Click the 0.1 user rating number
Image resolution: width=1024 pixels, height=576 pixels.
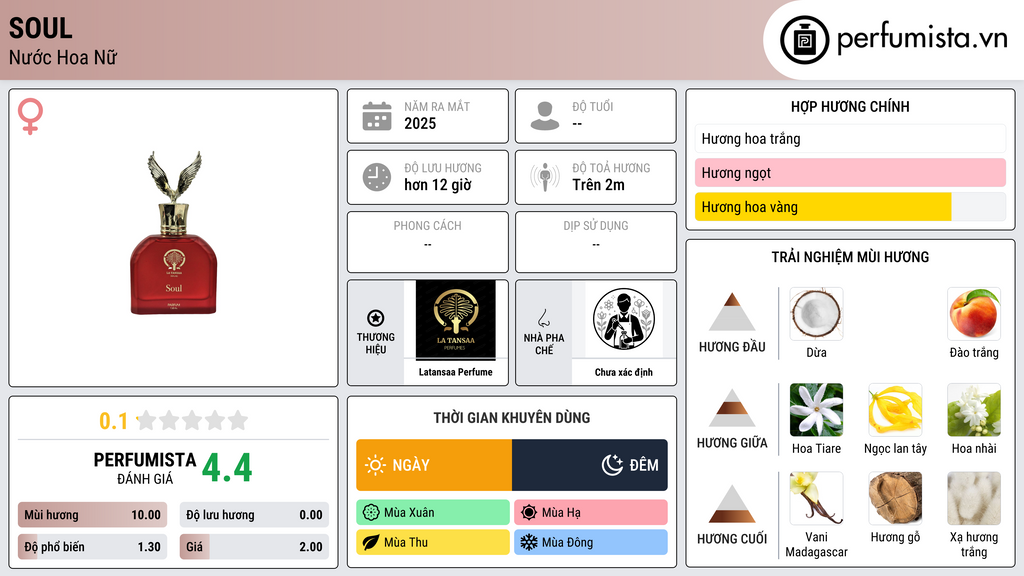[114, 421]
